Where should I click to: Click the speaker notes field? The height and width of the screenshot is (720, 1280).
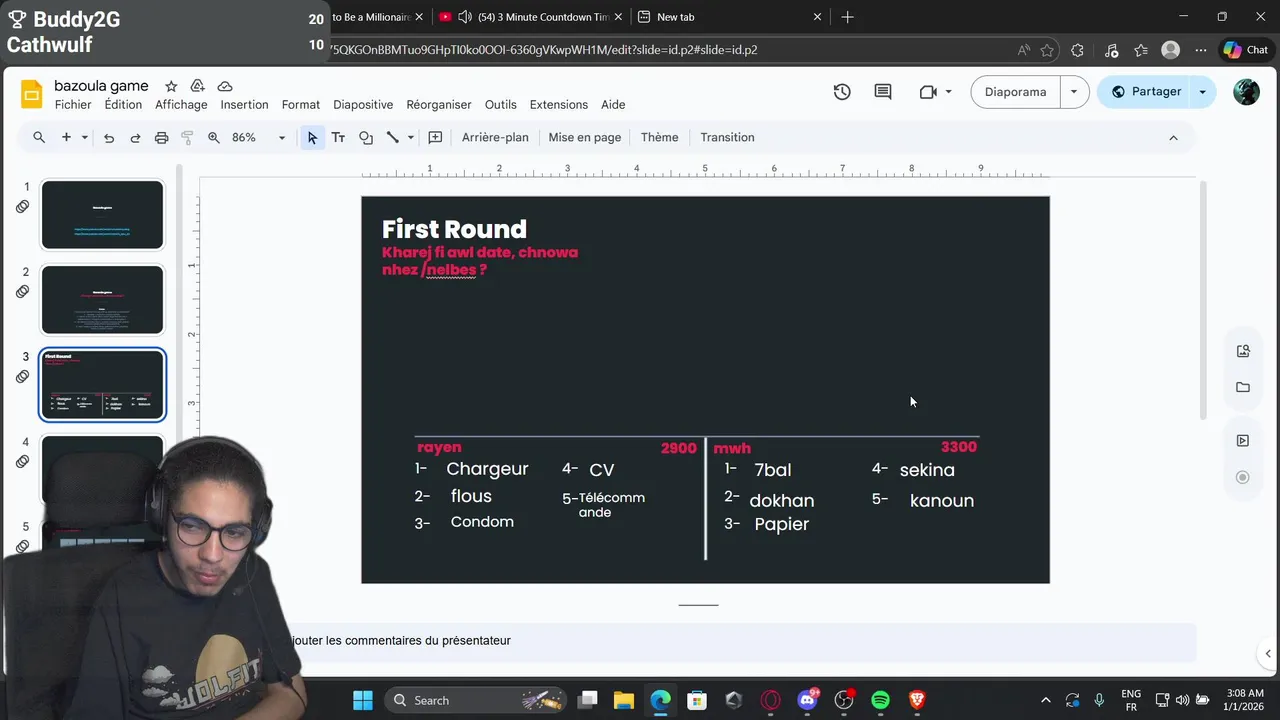coord(740,641)
